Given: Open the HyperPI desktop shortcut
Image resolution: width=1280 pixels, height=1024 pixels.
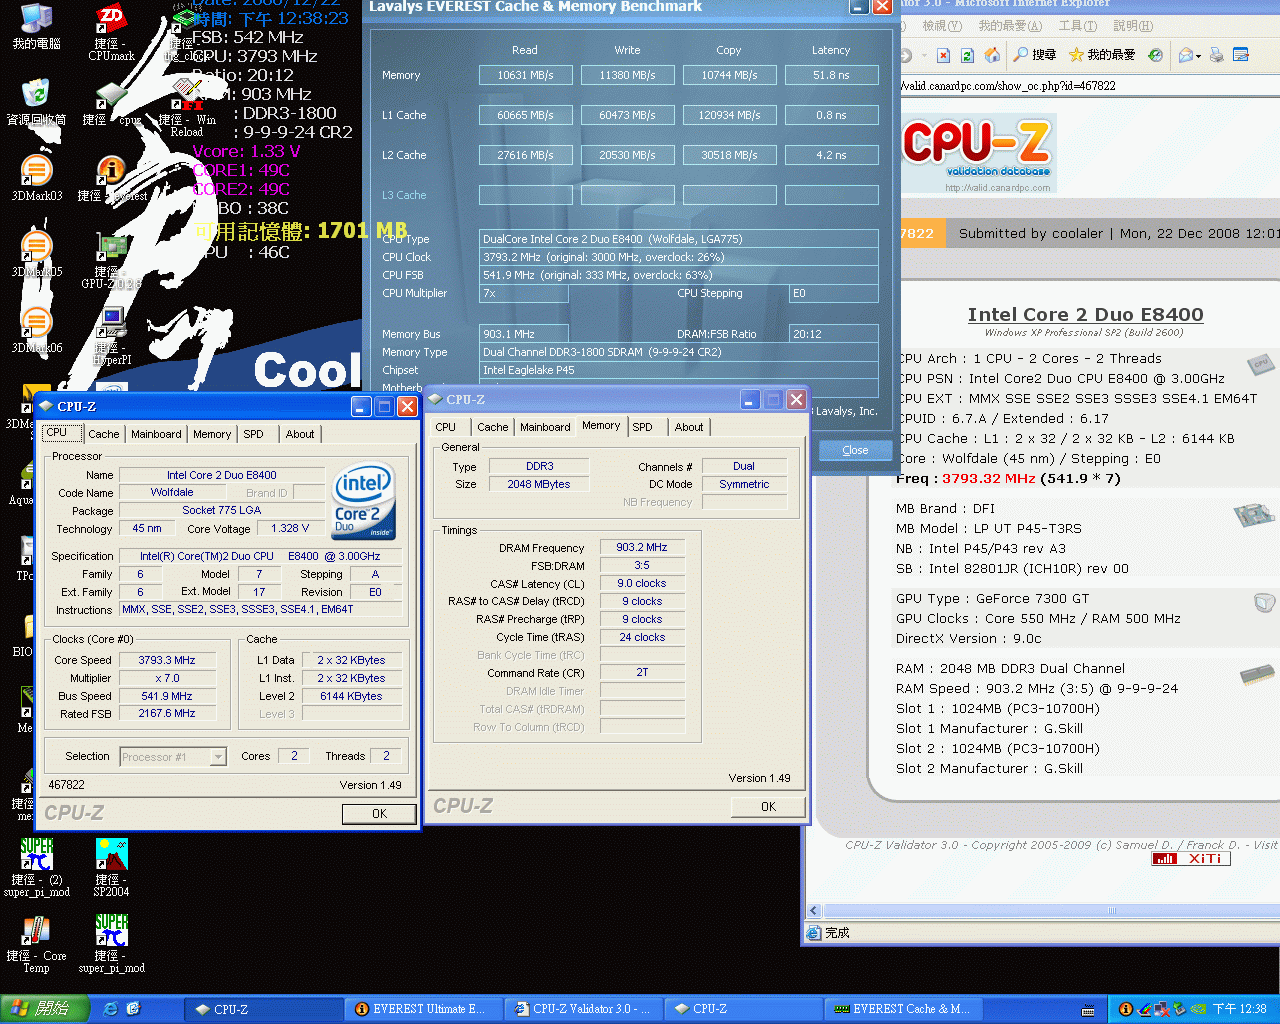Looking at the screenshot, I should 111,336.
